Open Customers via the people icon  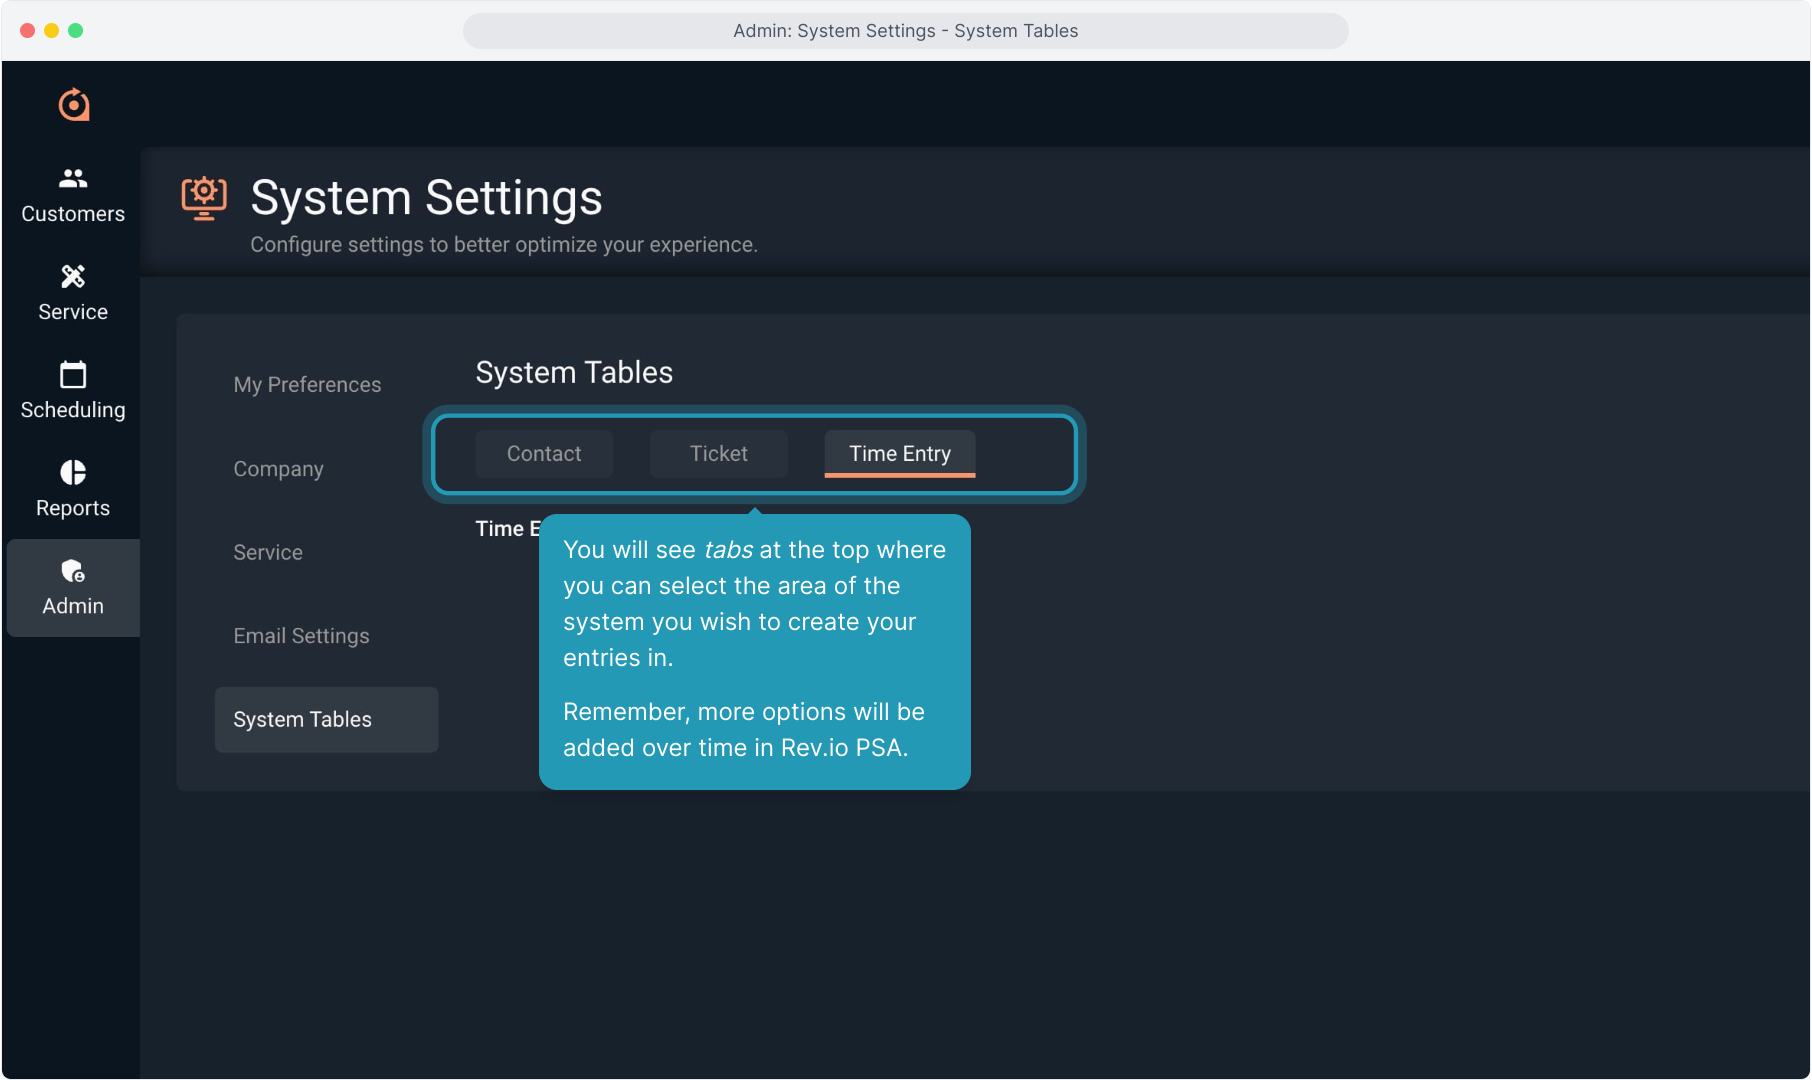[73, 178]
